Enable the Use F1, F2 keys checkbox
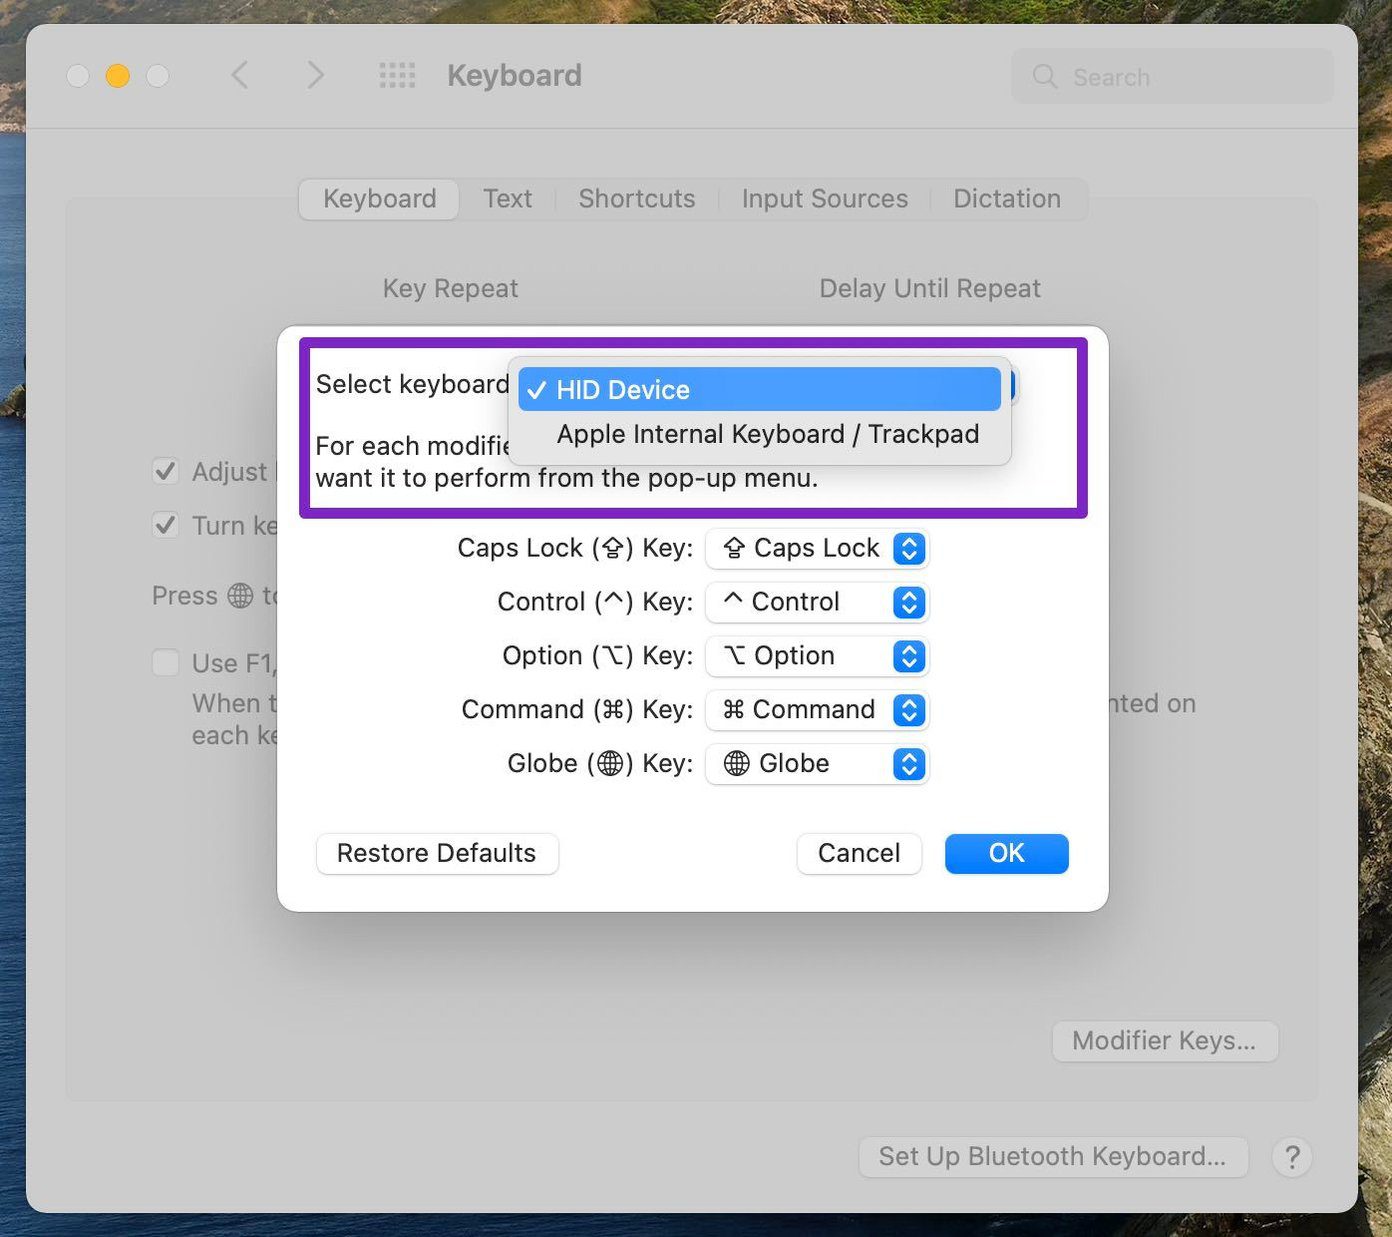Screen dimensions: 1392x1237 [x=165, y=663]
